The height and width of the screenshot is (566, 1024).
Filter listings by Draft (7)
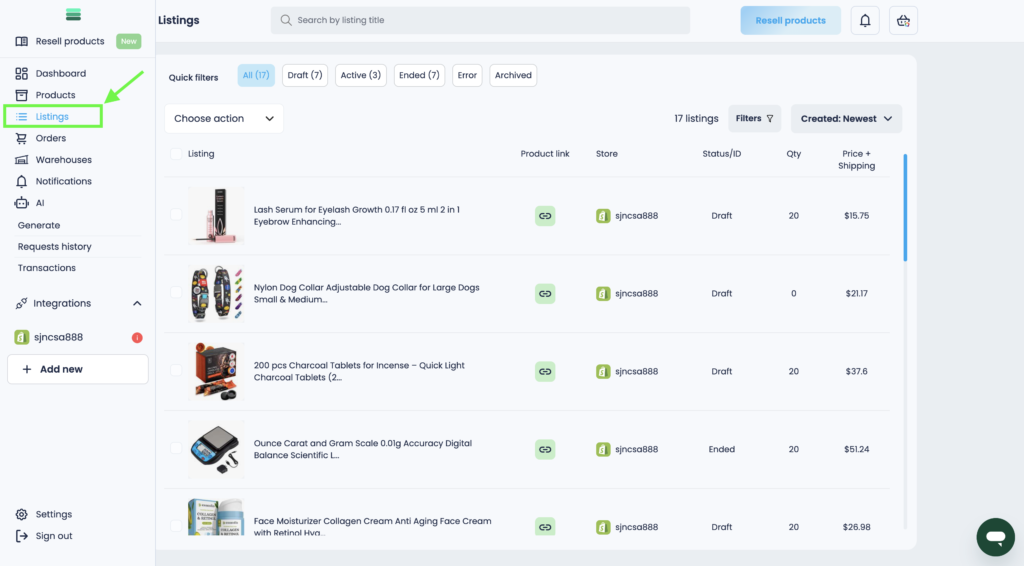click(304, 76)
